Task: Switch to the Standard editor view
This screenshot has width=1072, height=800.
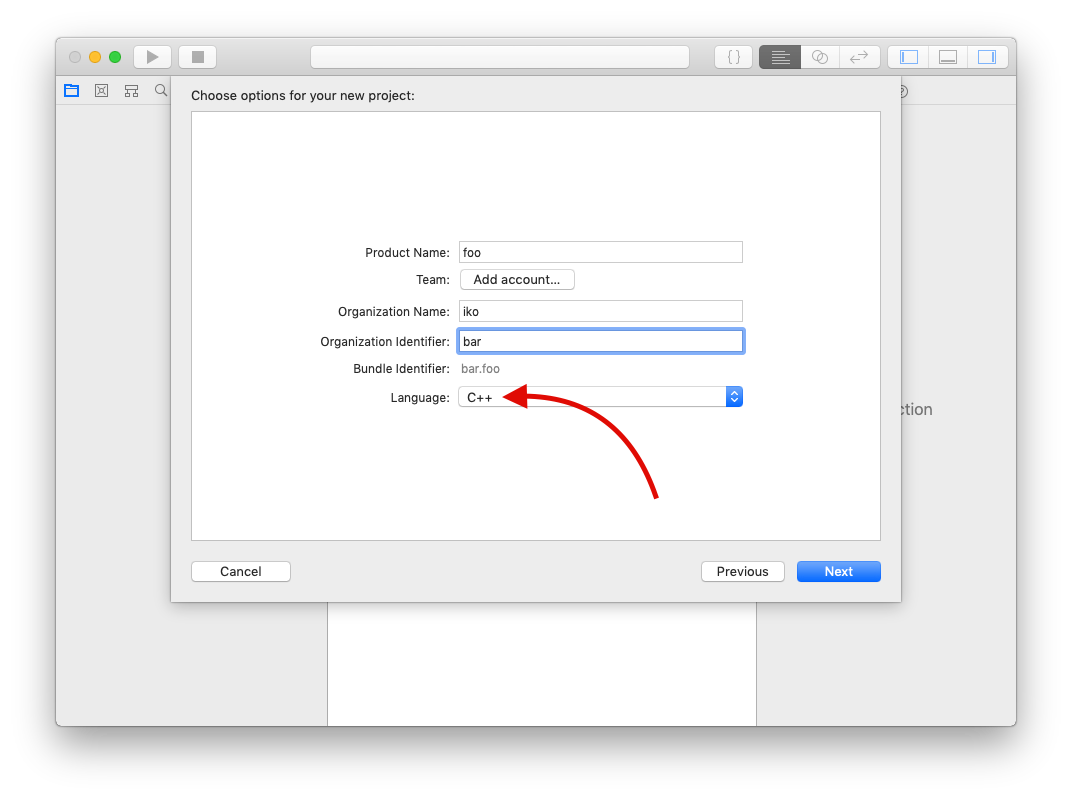Action: point(780,57)
